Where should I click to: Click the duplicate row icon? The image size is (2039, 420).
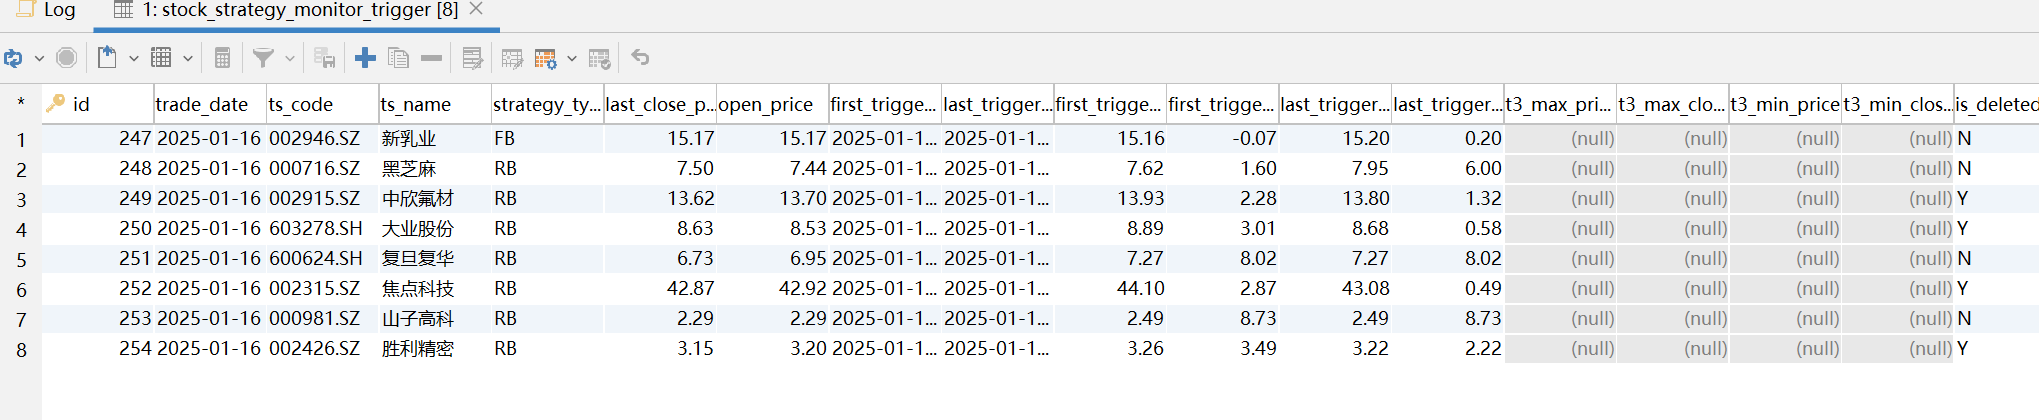pyautogui.click(x=398, y=58)
